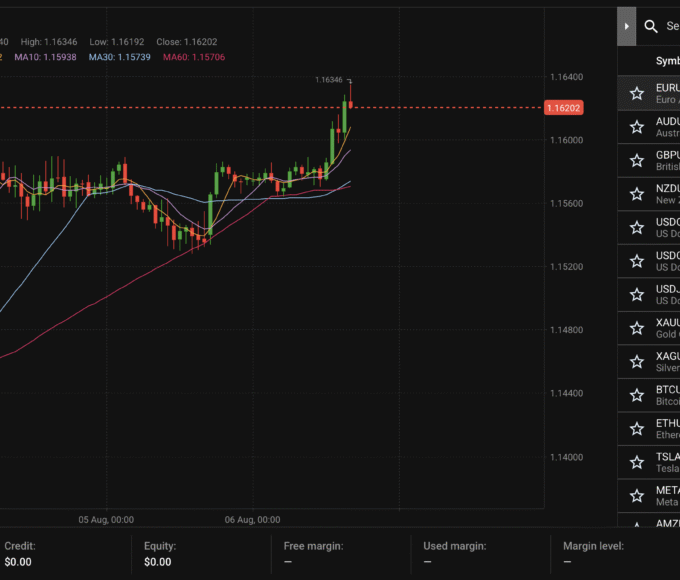Add GBP British pound to favorites

637,160
